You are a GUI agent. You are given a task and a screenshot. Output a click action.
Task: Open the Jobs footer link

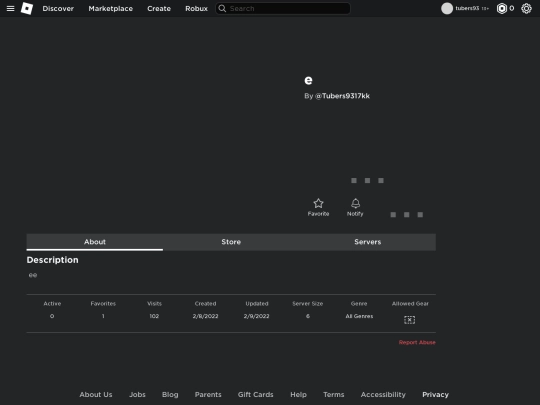tap(137, 395)
